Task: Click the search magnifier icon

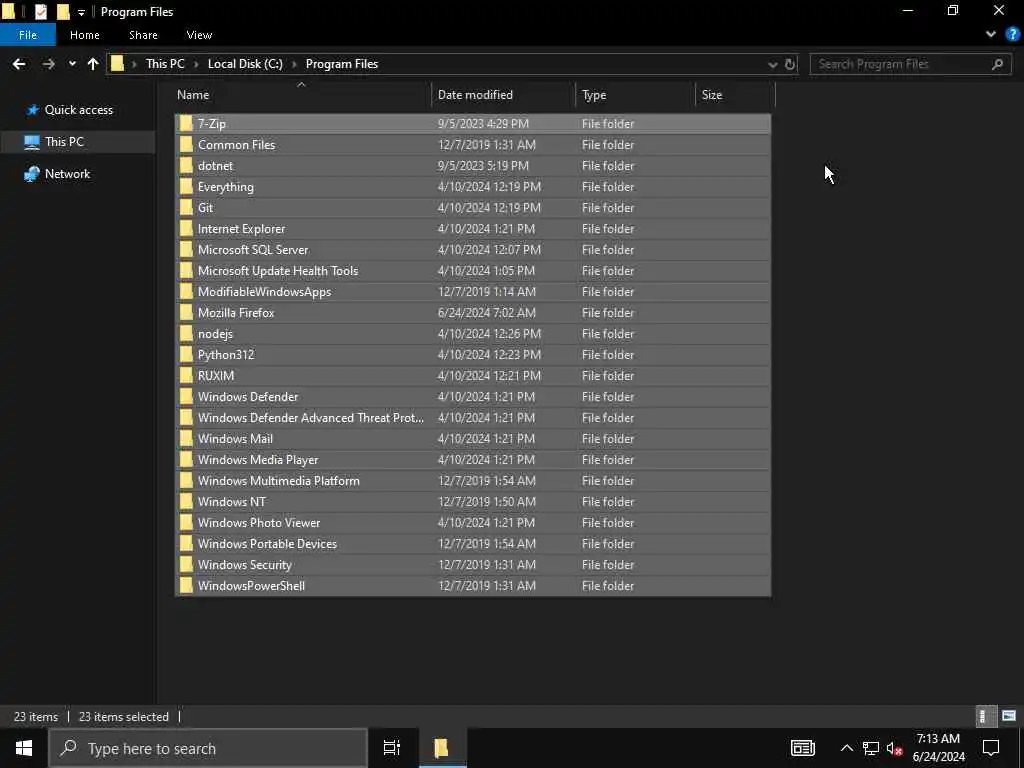Action: pyautogui.click(x=997, y=64)
